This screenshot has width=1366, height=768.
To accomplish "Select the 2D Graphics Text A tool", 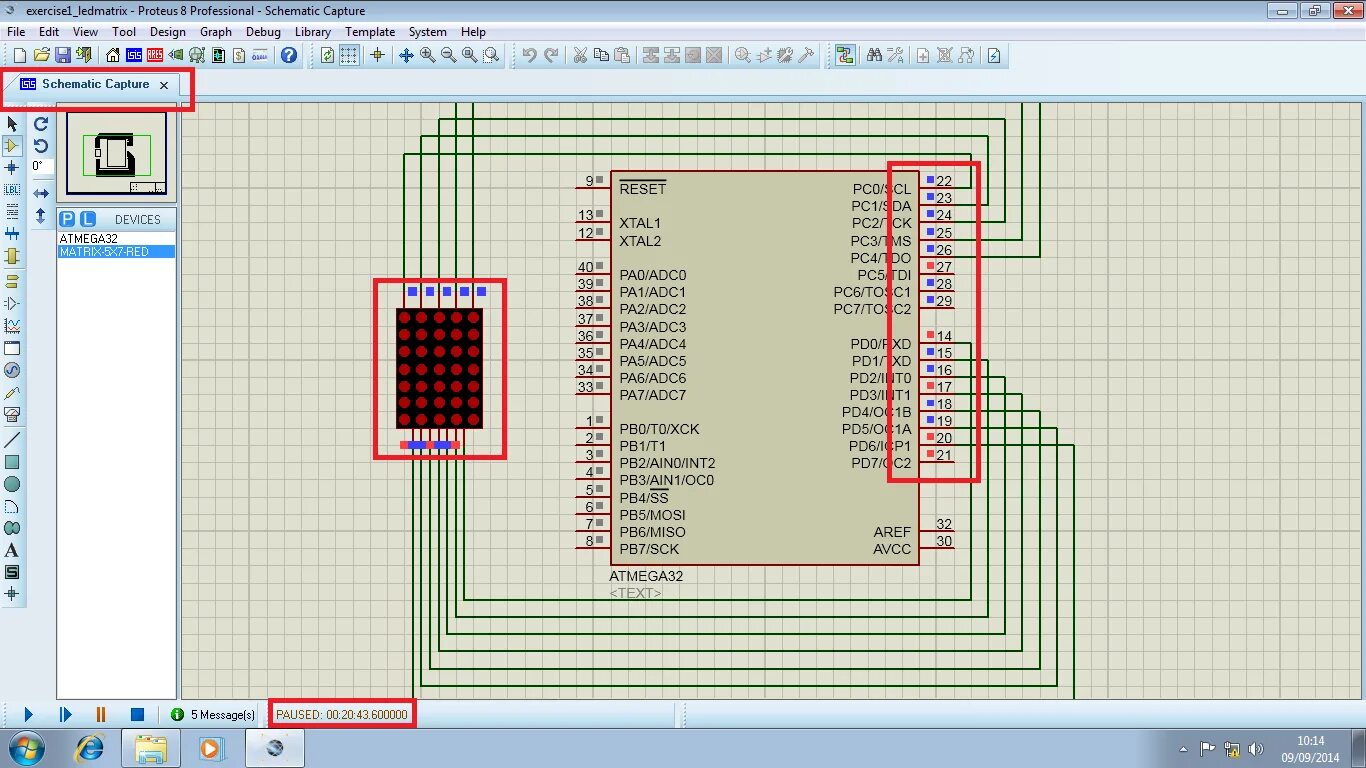I will [12, 550].
